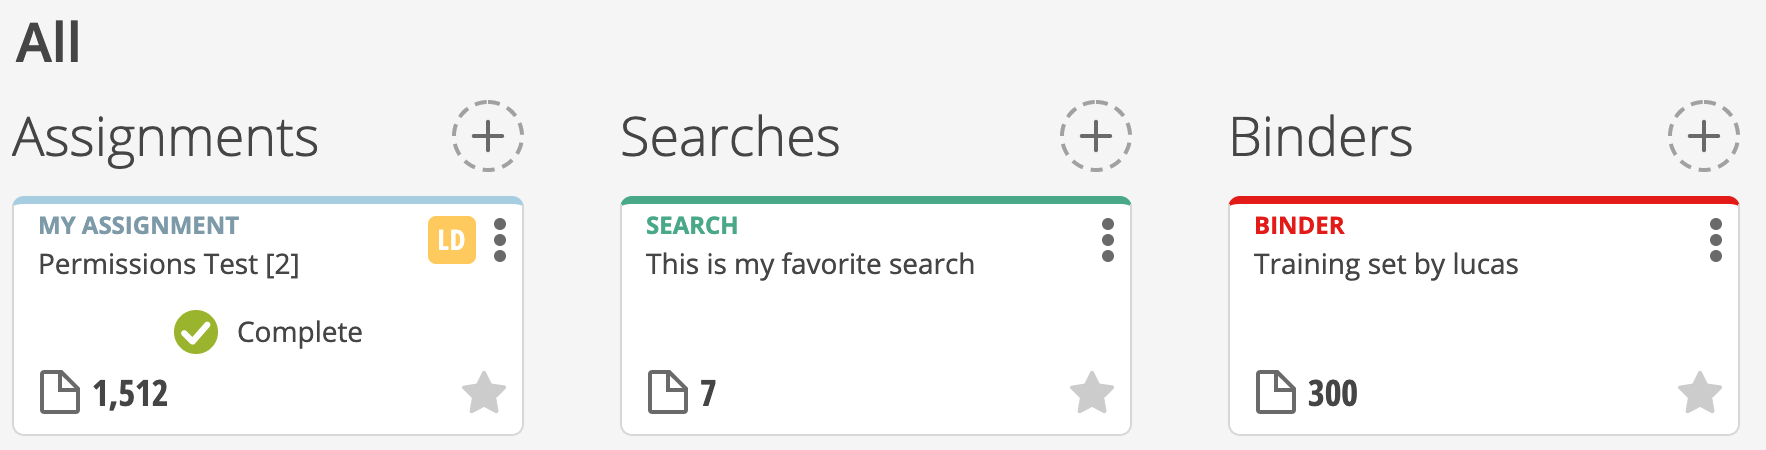Create a new search with plus icon

(x=1095, y=135)
